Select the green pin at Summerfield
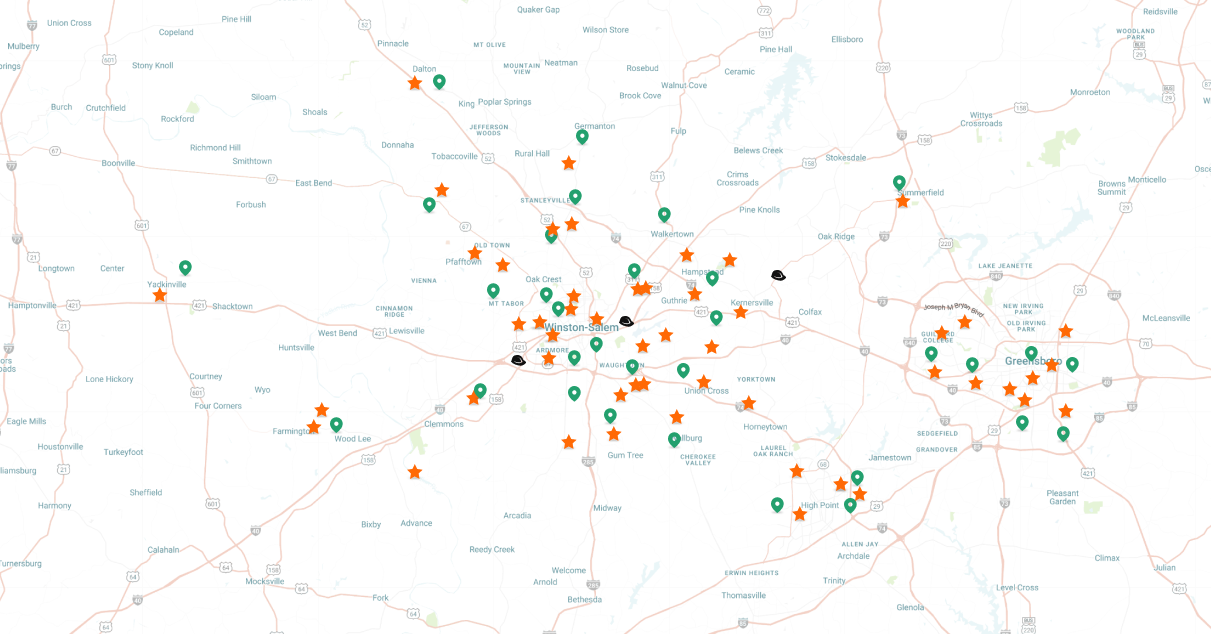This screenshot has height=634, width=1218. (899, 182)
